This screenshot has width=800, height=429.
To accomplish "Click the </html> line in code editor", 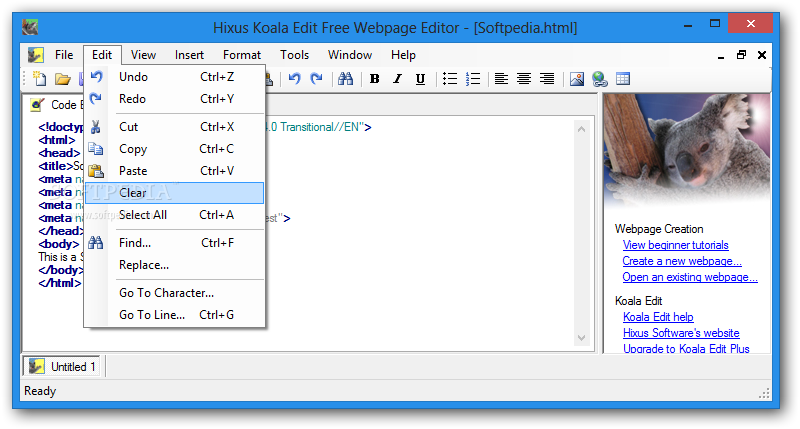I will [60, 283].
